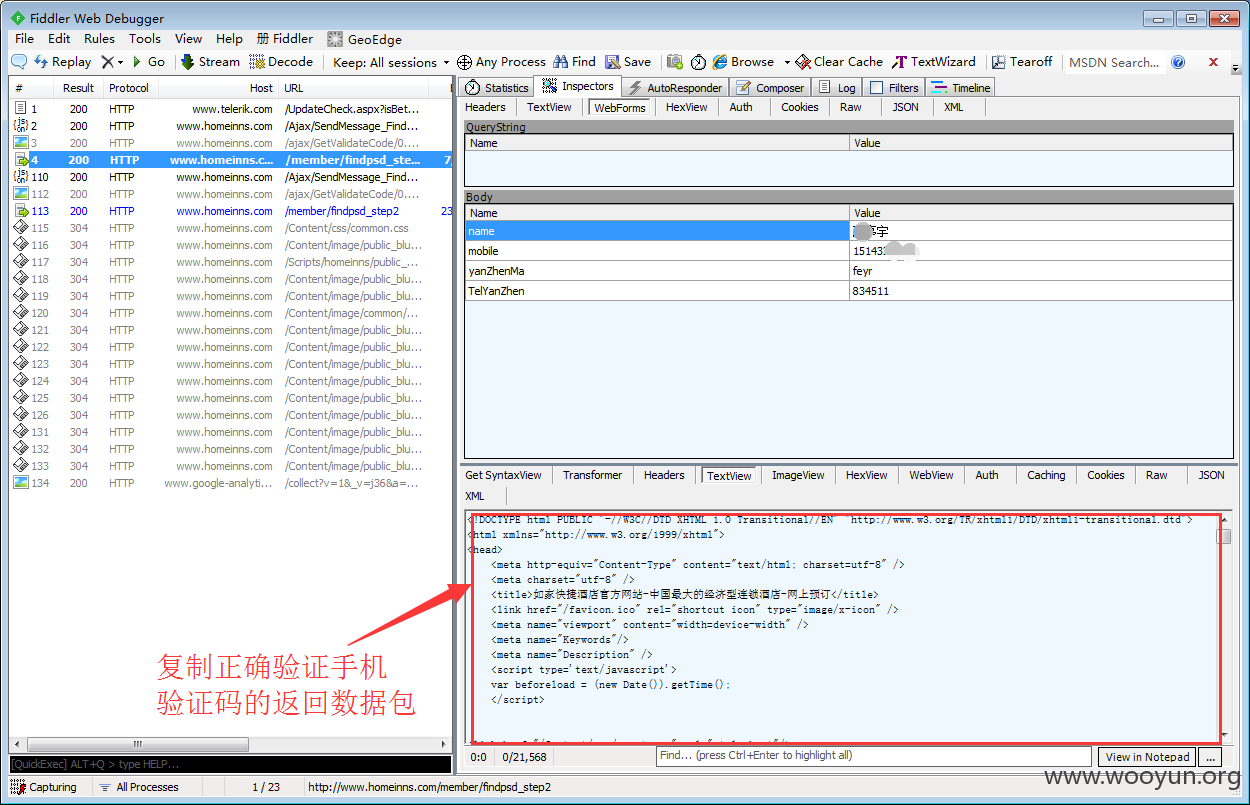Image resolution: width=1250 pixels, height=805 pixels.
Task: Open the Filters tab
Action: tap(894, 88)
